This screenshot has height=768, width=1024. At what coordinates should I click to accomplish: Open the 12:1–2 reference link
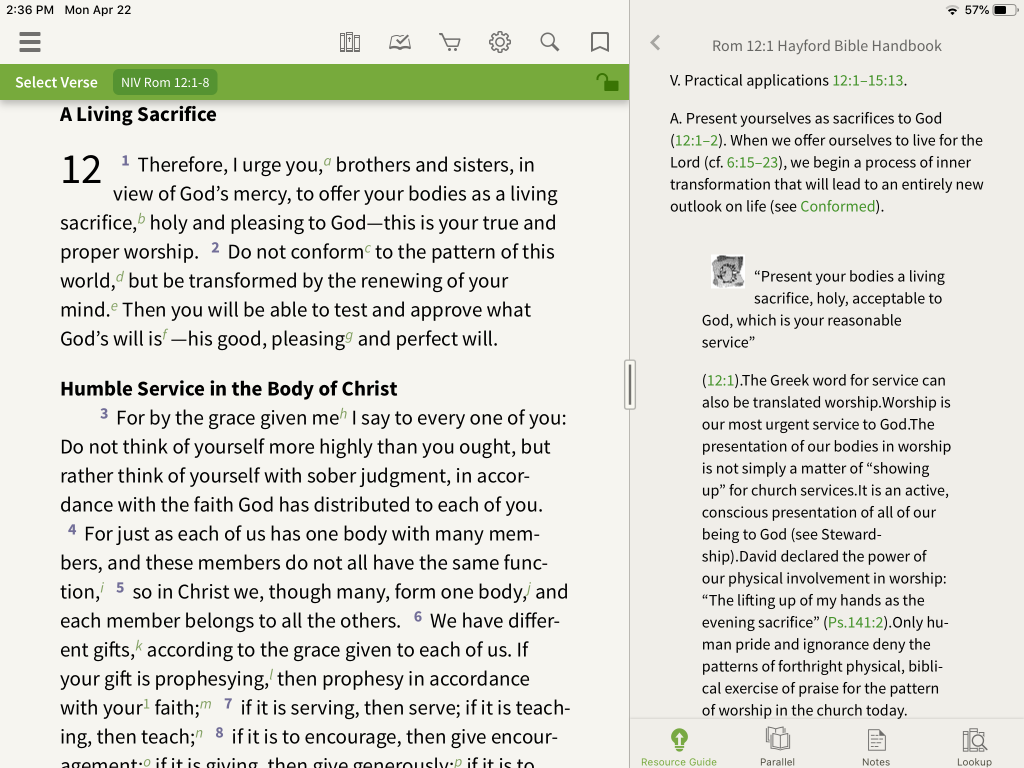click(696, 140)
